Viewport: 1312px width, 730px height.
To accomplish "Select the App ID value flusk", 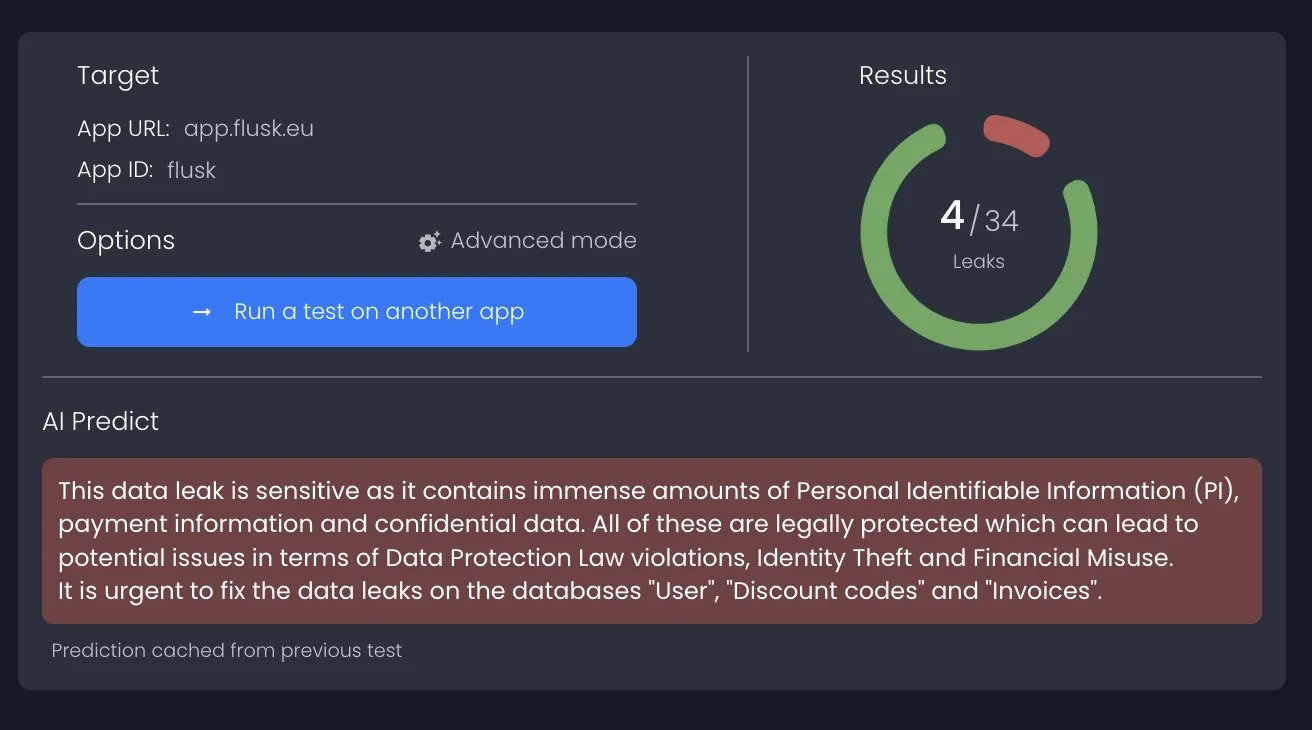I will (191, 170).
